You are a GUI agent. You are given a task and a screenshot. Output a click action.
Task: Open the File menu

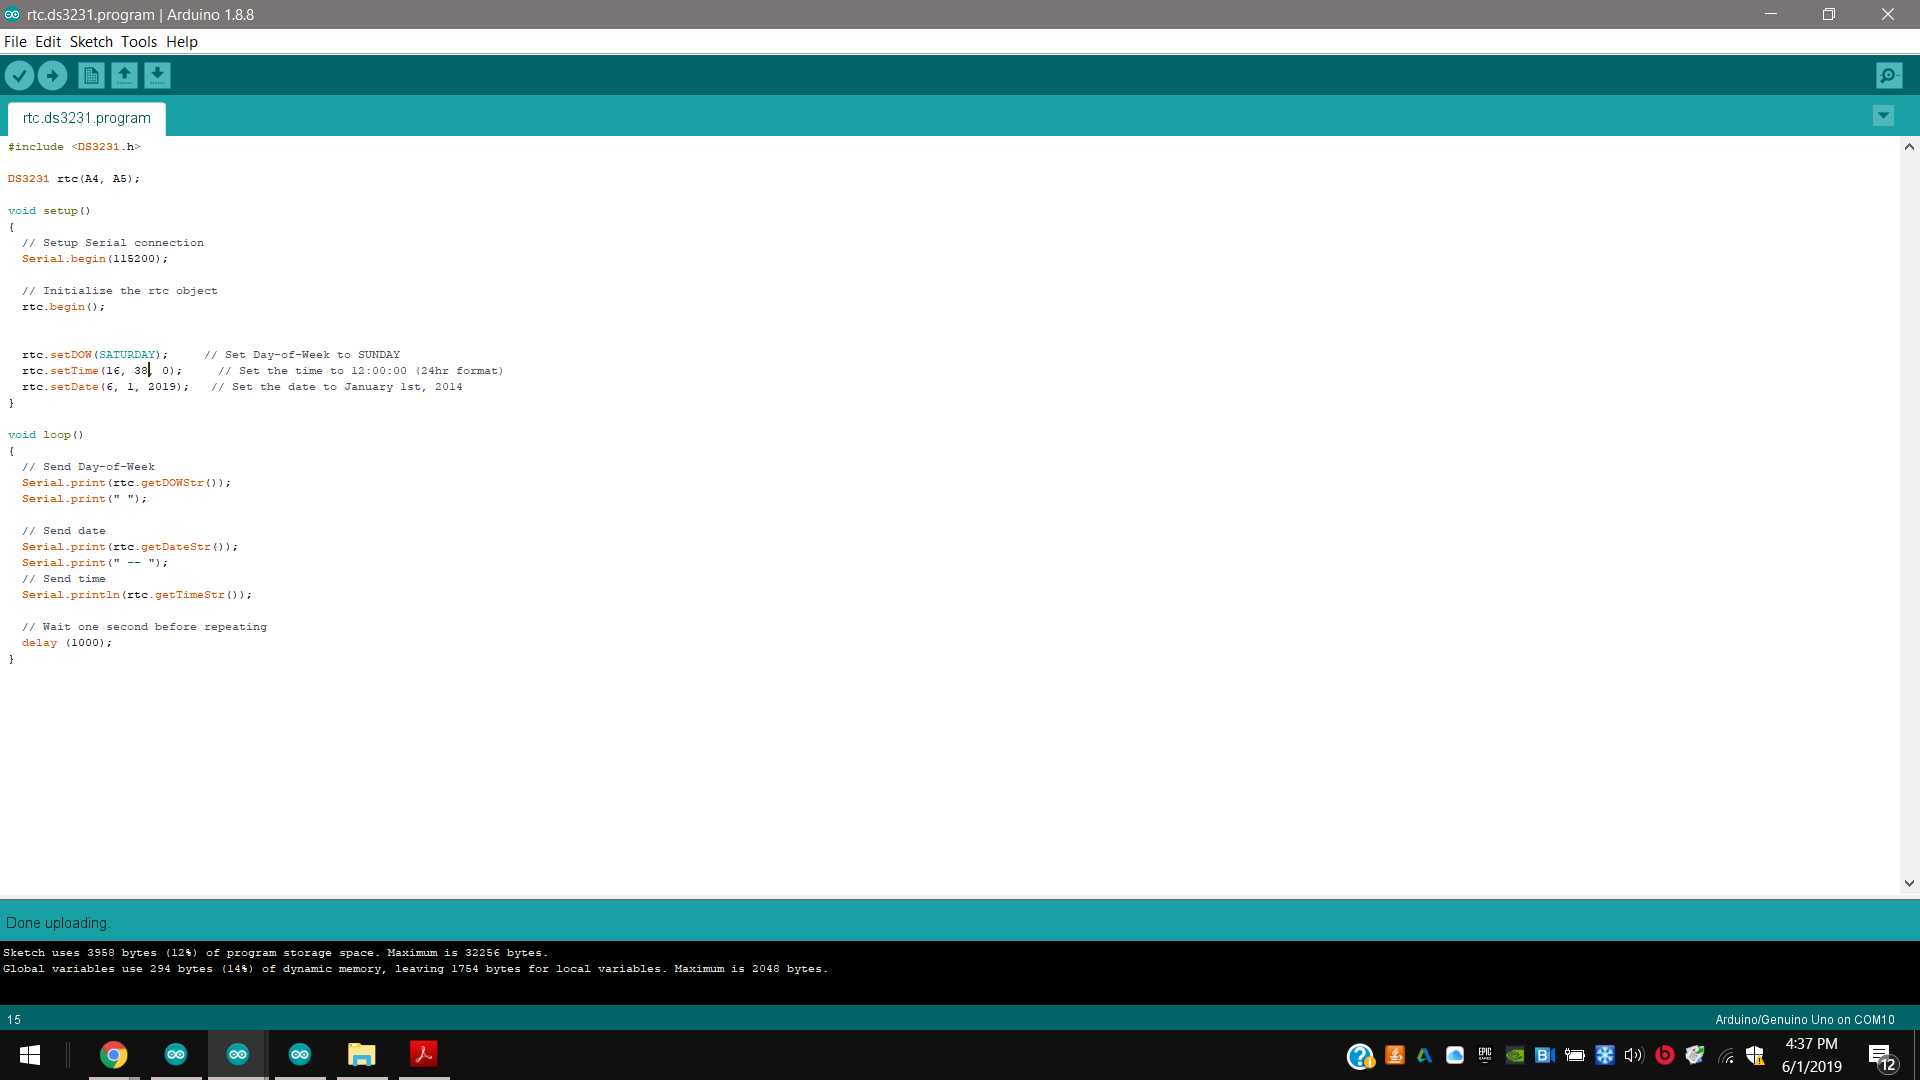pyautogui.click(x=15, y=42)
